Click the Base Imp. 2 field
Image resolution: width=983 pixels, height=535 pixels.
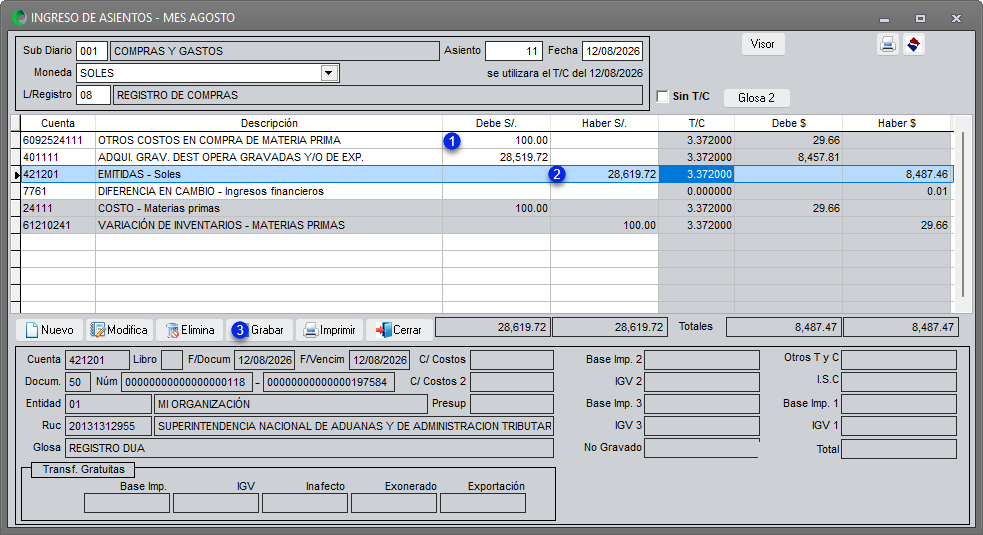pyautogui.click(x=702, y=360)
